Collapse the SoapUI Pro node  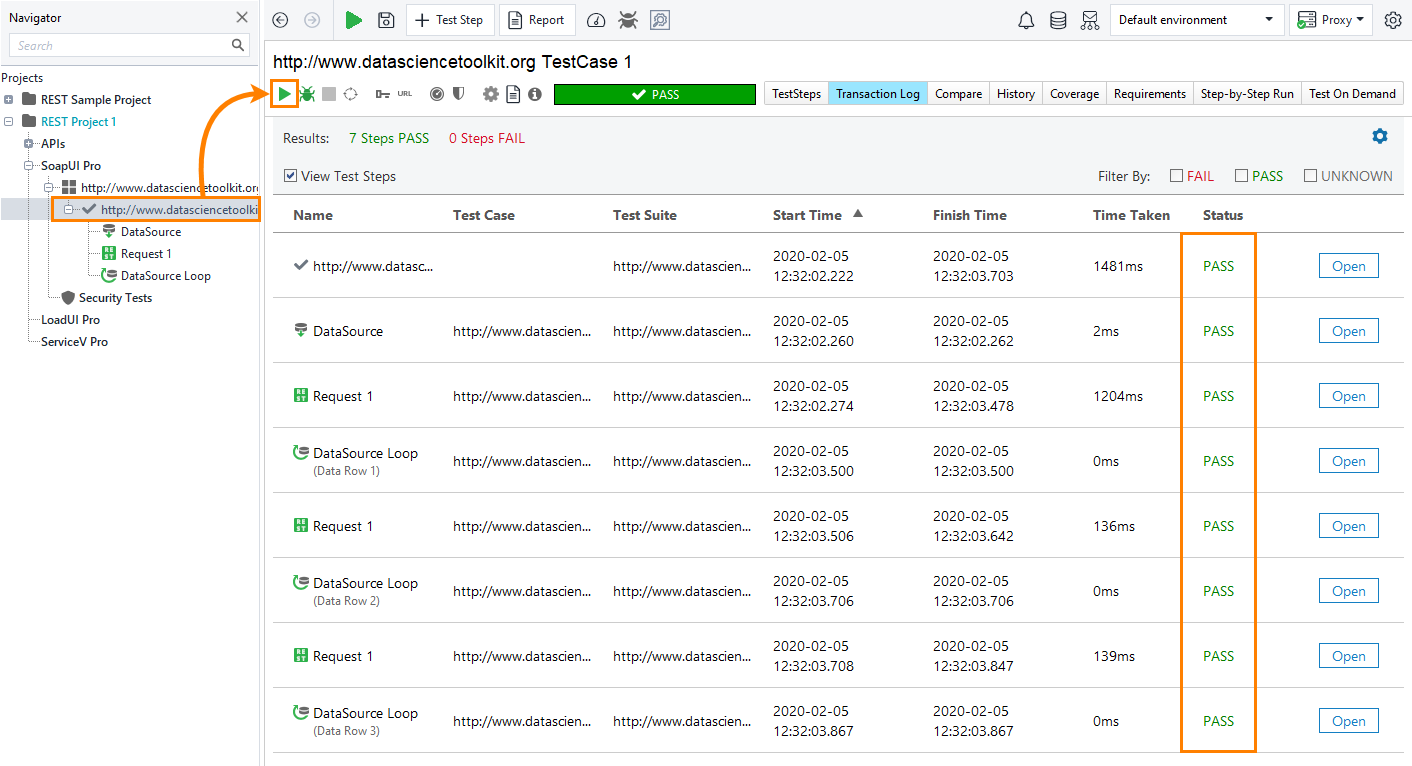[29, 166]
